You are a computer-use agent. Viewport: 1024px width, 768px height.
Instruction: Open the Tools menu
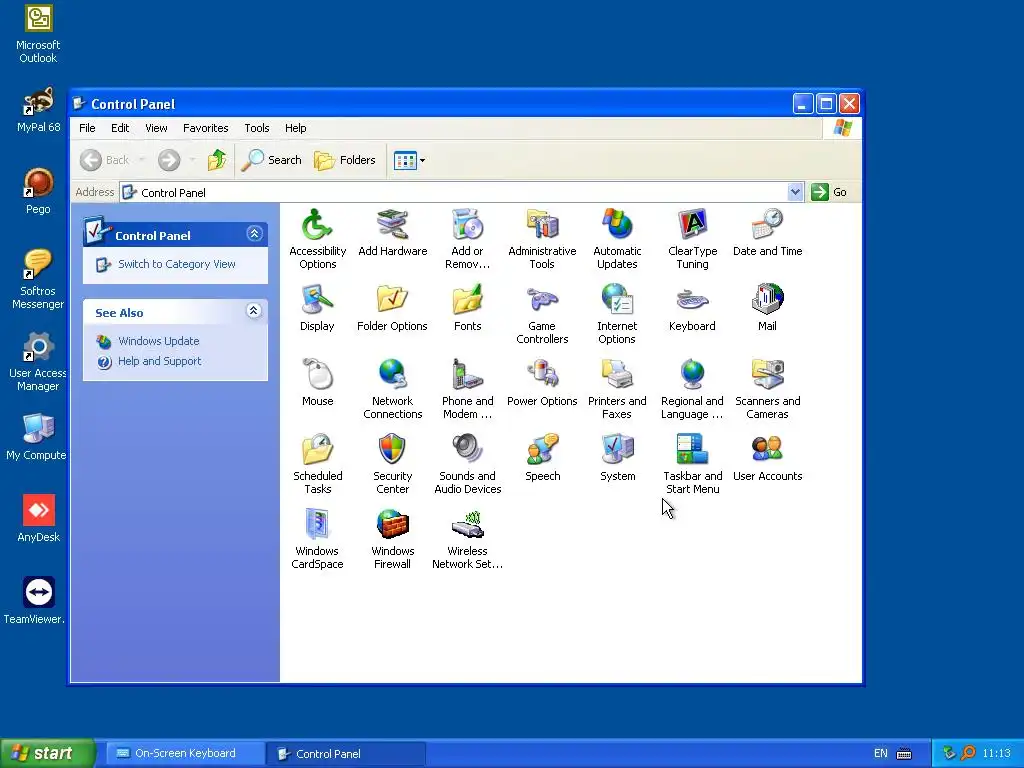257,128
